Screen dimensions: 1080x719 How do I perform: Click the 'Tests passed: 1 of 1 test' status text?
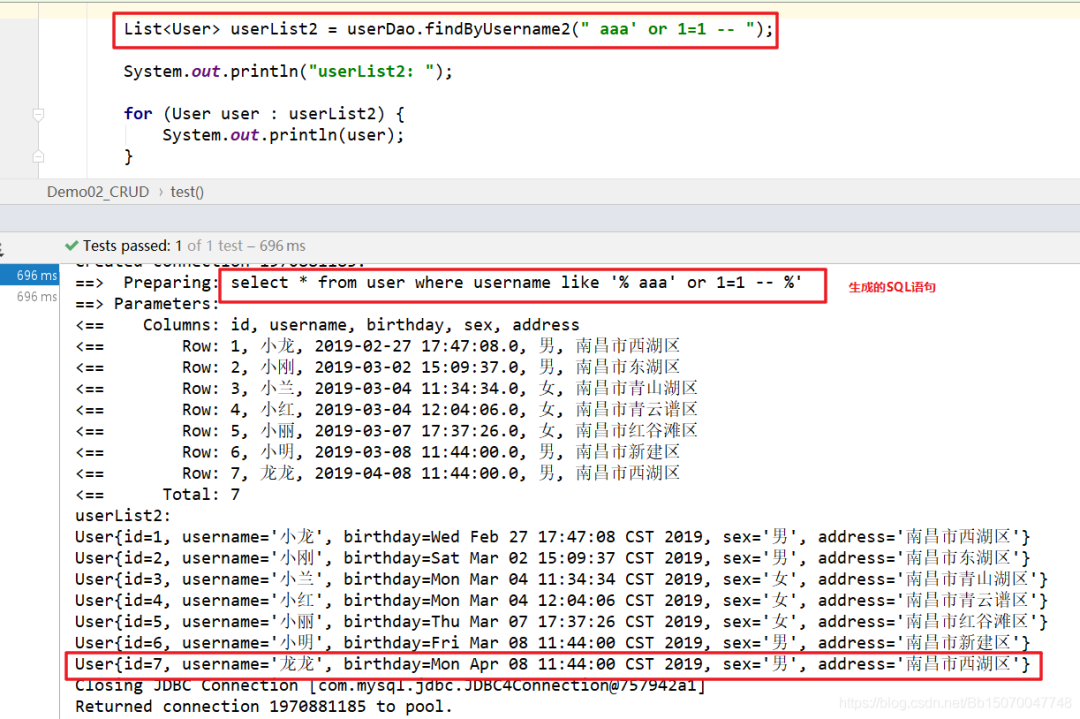pyautogui.click(x=194, y=246)
